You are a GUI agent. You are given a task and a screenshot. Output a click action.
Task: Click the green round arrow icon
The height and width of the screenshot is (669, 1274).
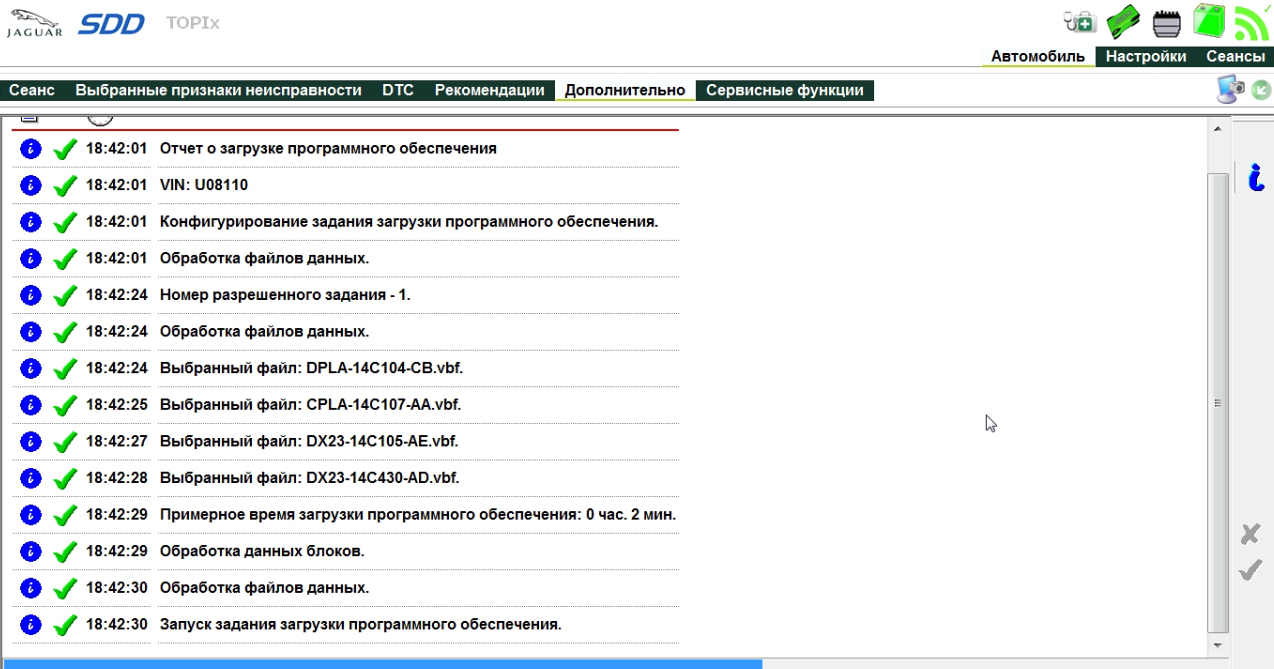(x=1261, y=90)
